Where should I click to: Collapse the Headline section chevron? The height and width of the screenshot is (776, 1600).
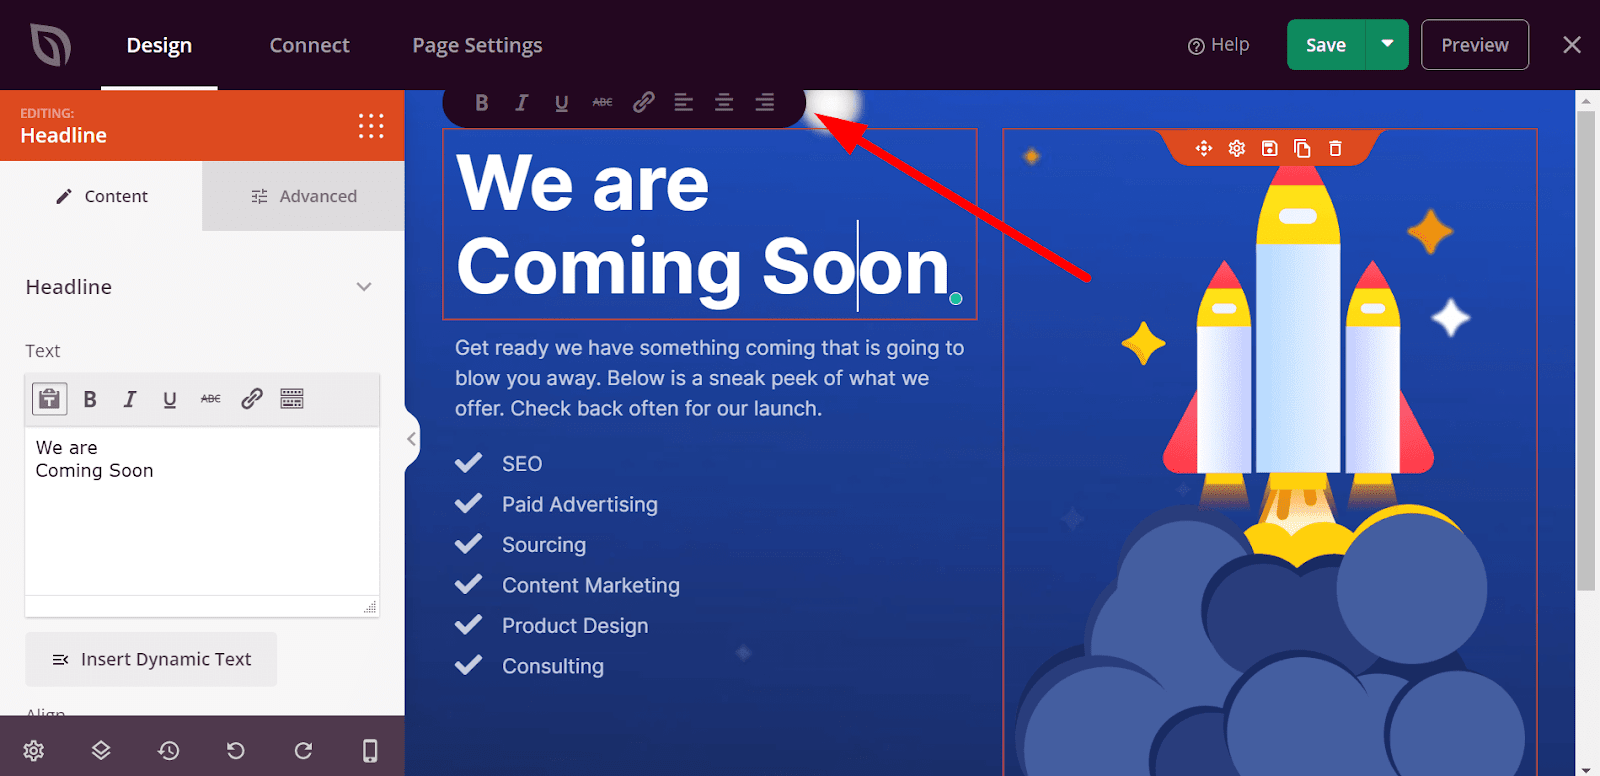click(x=364, y=287)
